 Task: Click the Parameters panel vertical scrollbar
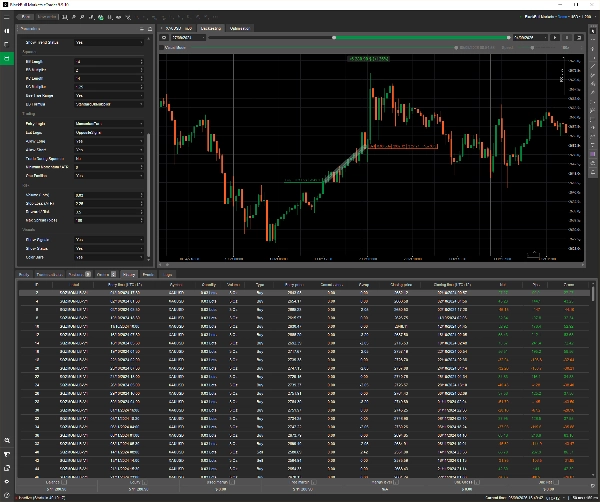[149, 195]
